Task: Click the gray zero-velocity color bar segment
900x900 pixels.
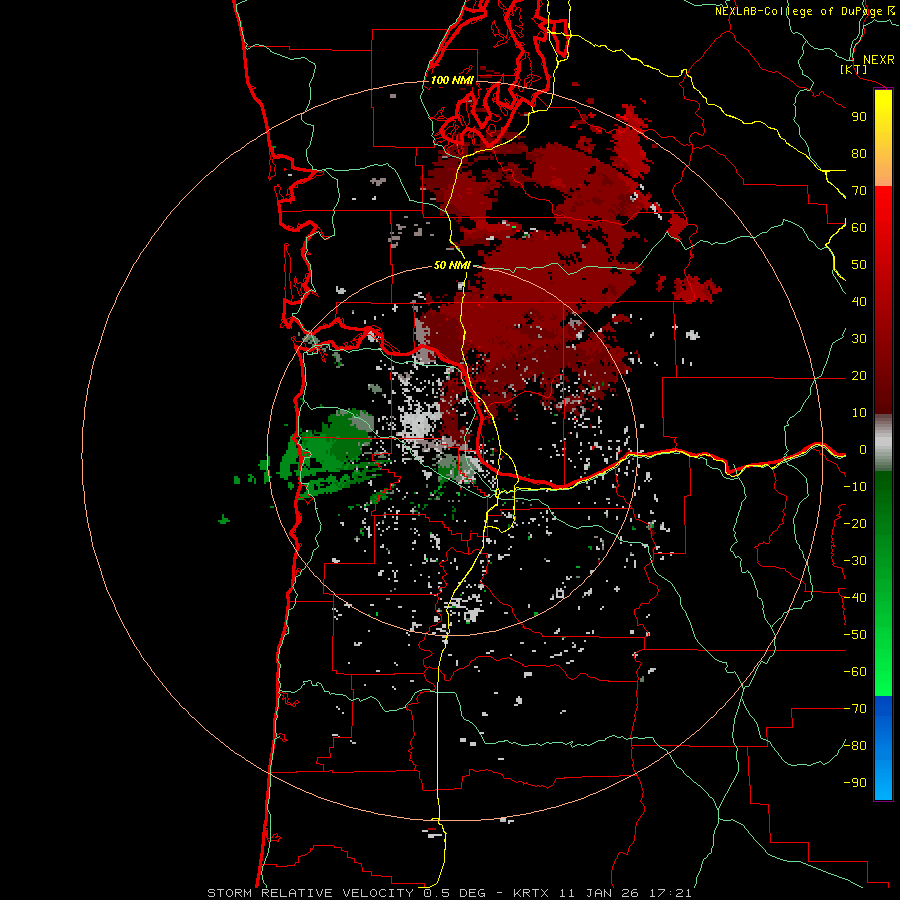Action: point(883,443)
